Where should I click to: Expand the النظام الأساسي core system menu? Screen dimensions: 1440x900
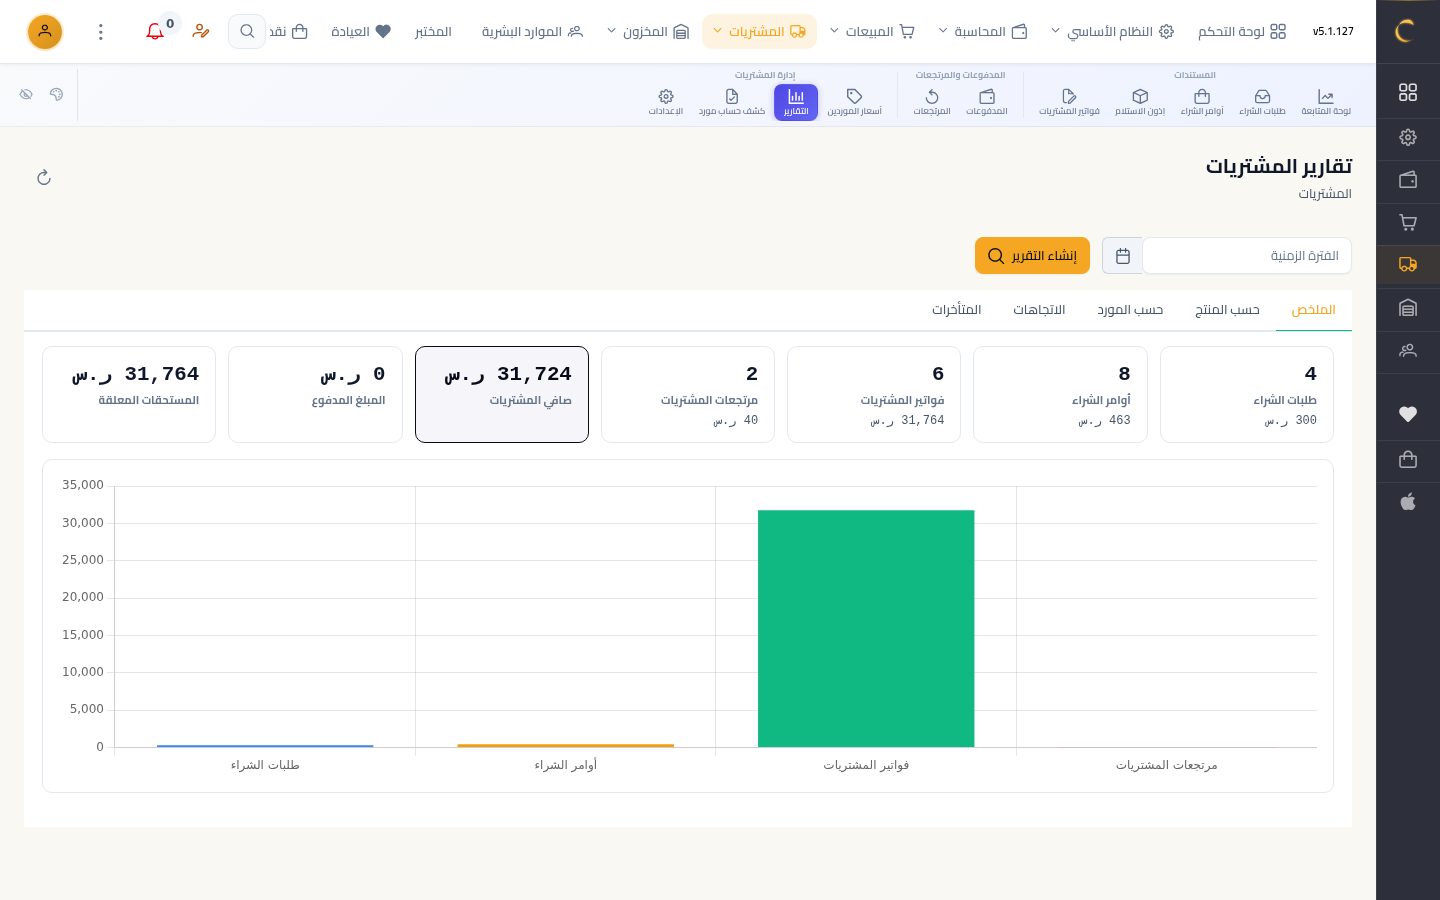pos(1112,31)
